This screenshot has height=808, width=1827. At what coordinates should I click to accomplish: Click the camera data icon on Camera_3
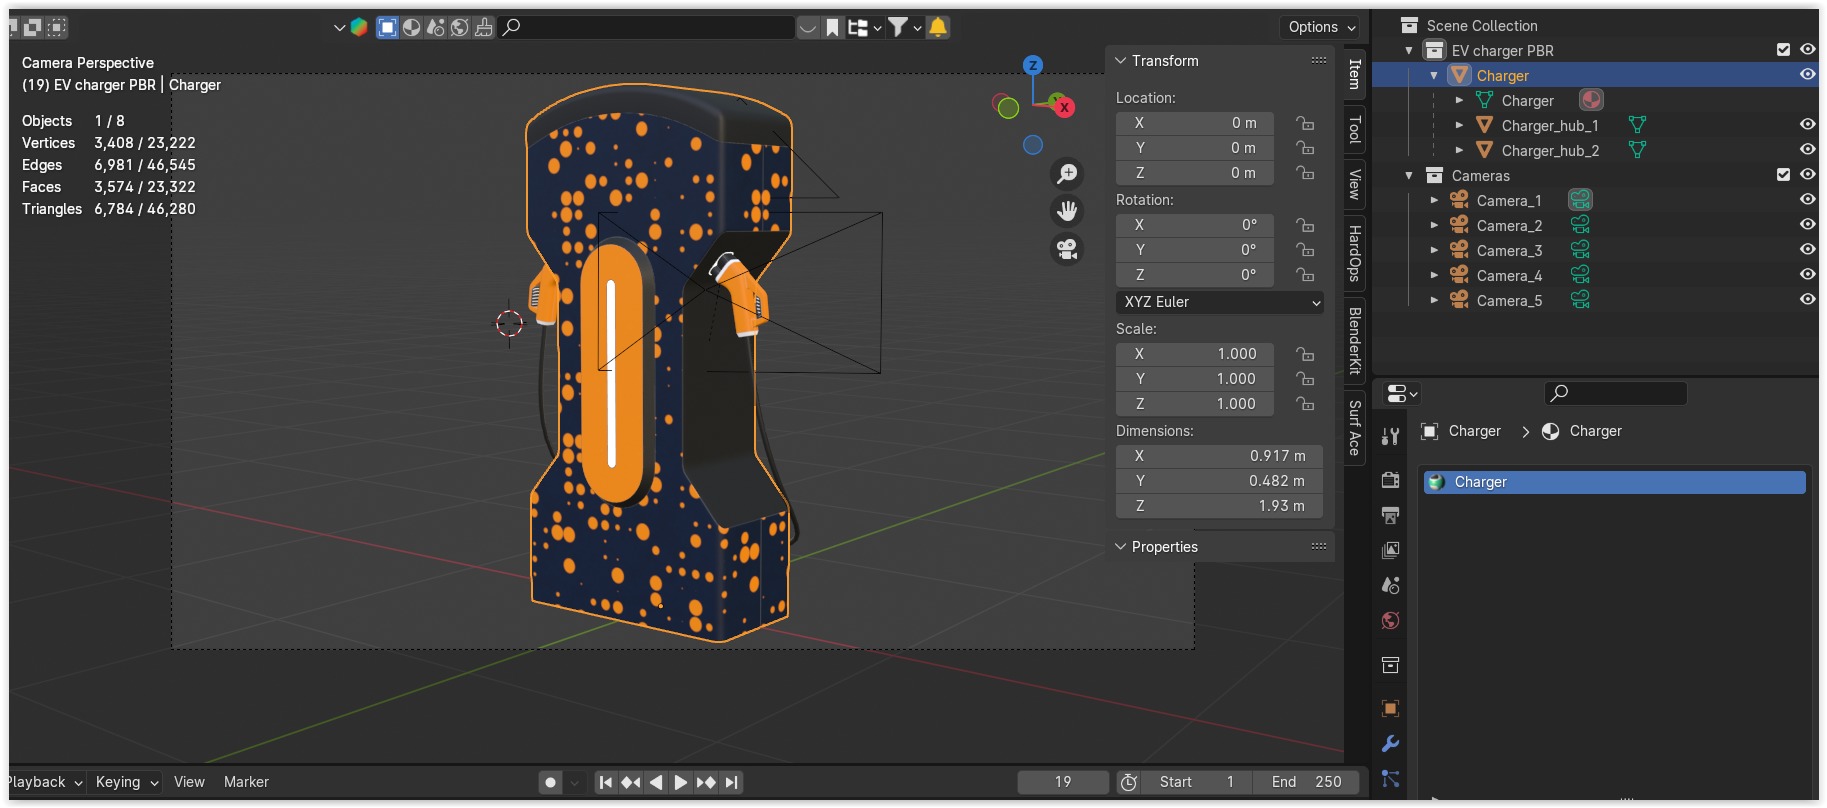tap(1580, 250)
